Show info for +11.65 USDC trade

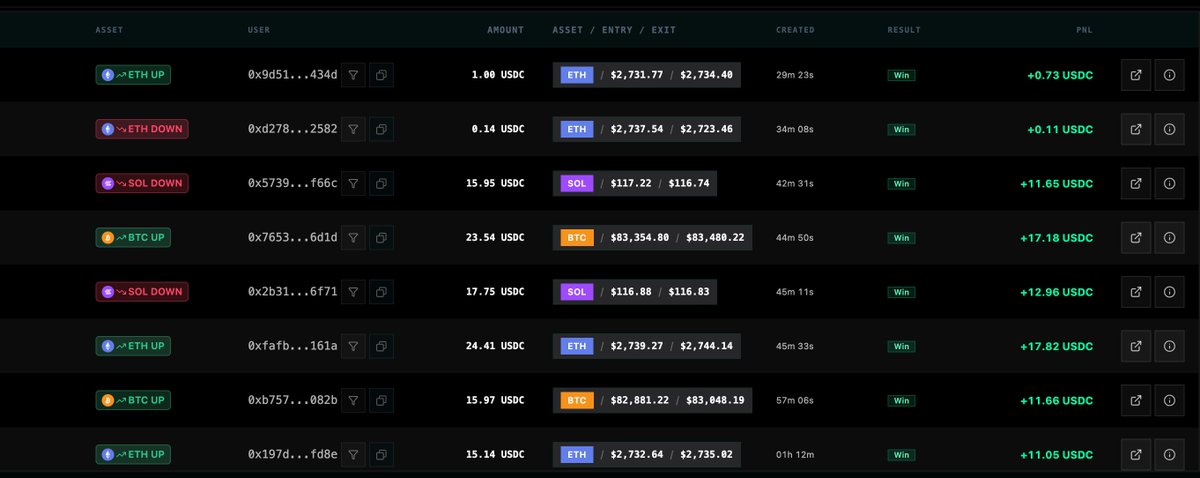1169,183
